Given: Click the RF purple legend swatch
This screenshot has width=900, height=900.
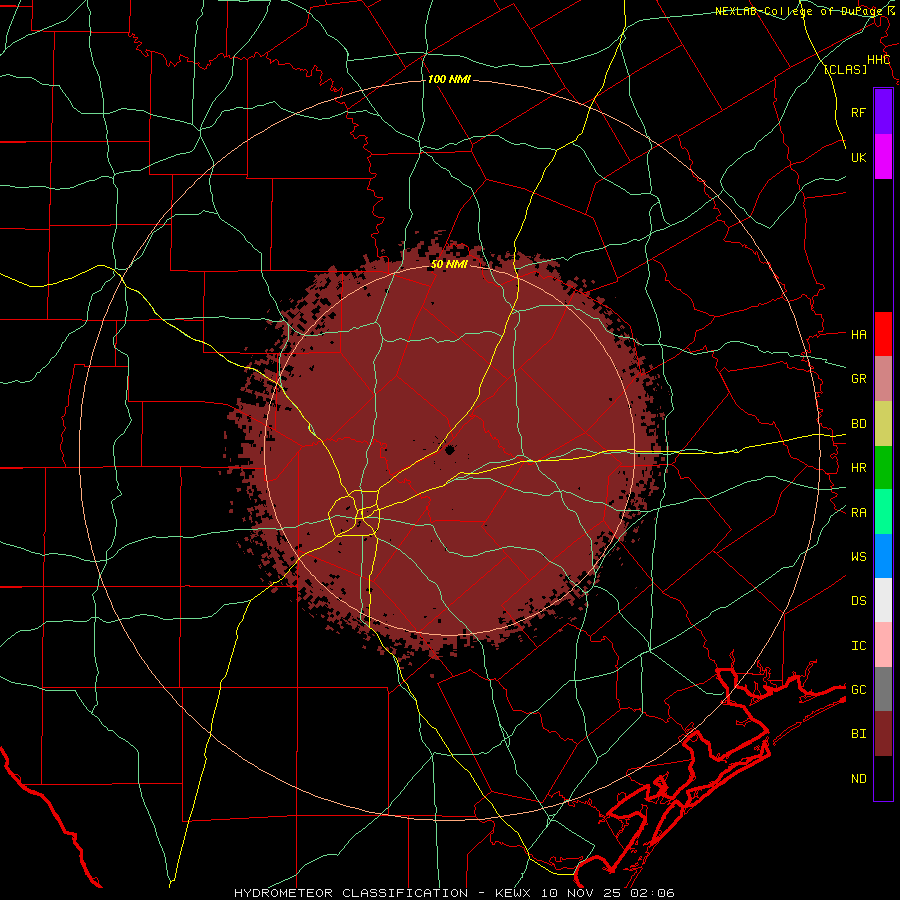Looking at the screenshot, I should click(x=883, y=112).
